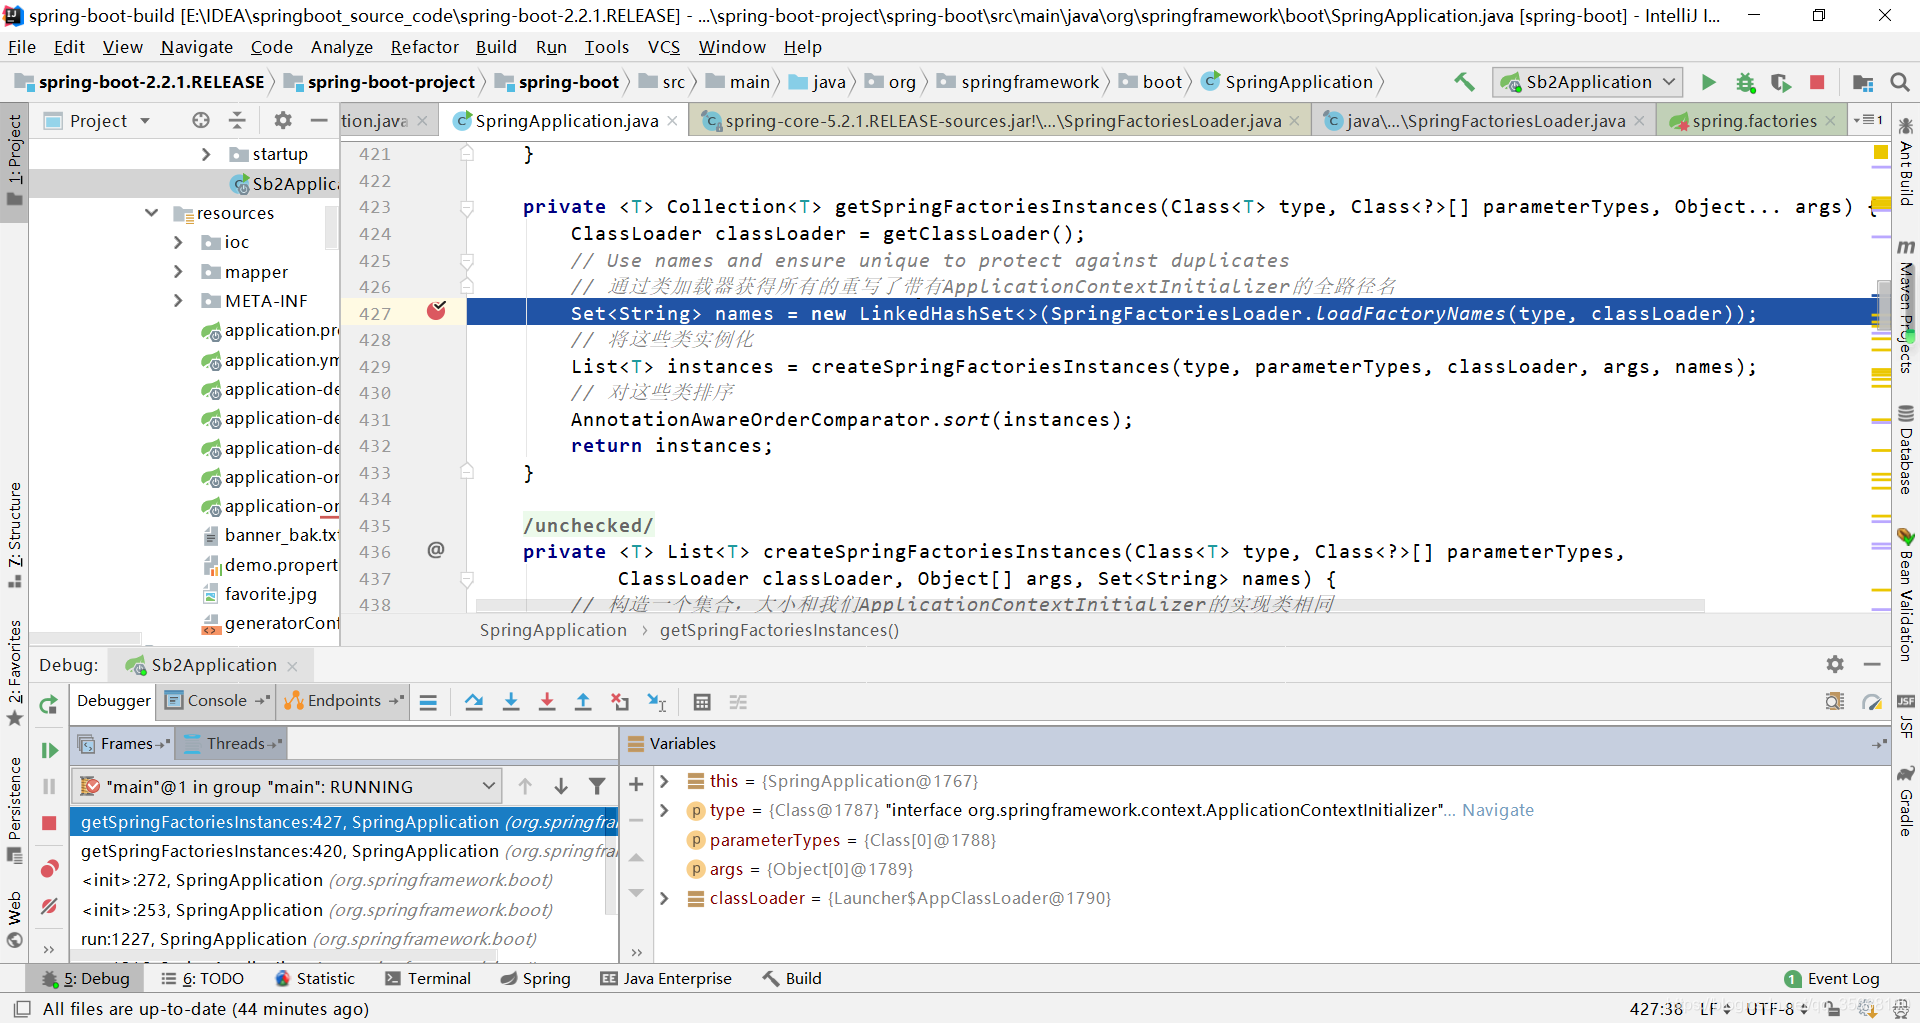
Task: Click the project tree vertical scrollbar
Action: [332, 226]
